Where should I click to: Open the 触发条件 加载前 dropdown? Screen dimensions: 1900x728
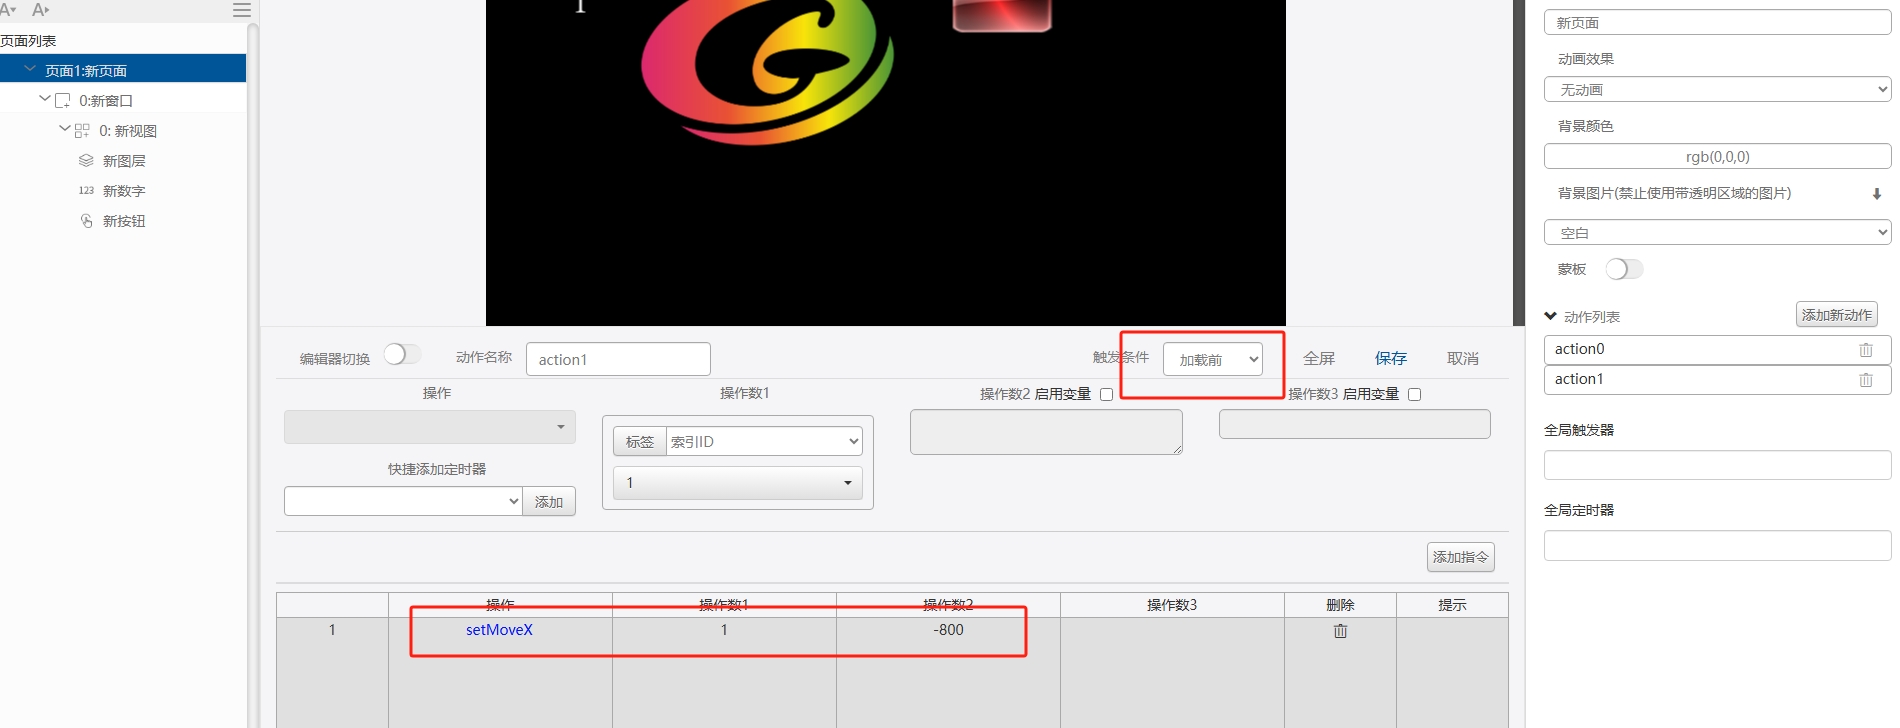pyautogui.click(x=1213, y=360)
